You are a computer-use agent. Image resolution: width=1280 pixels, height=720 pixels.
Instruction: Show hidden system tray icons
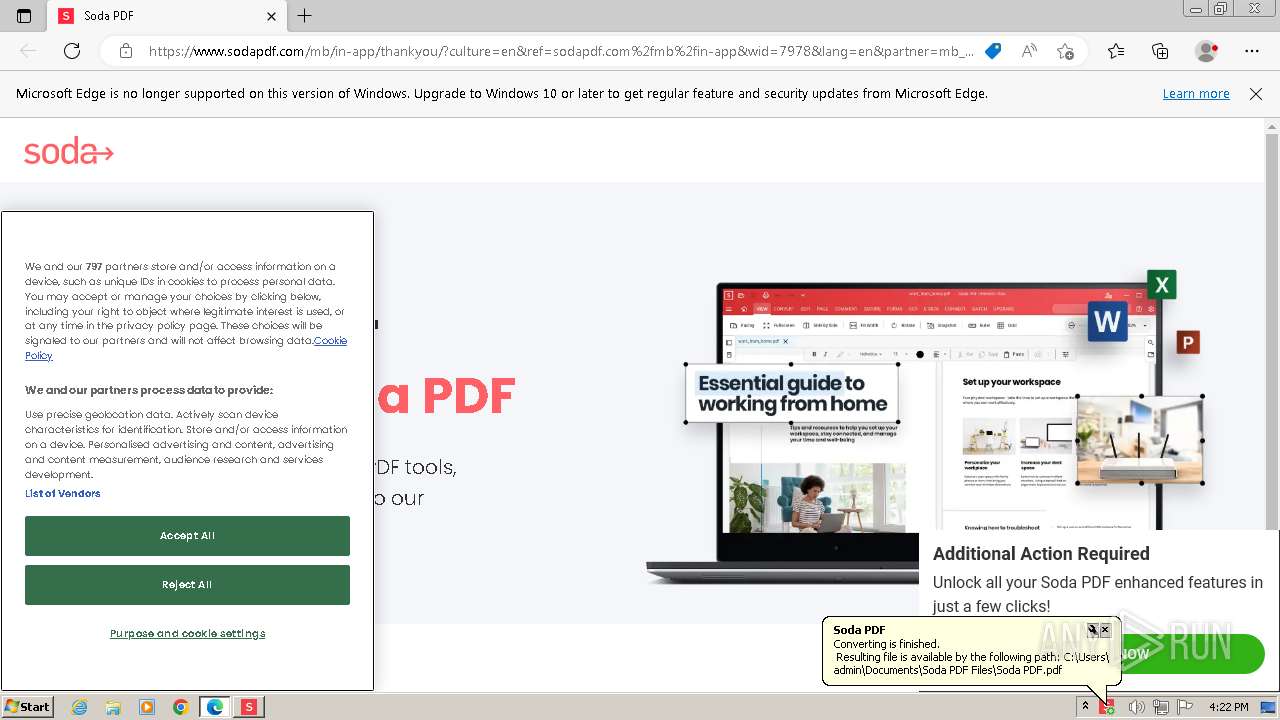[x=1085, y=707]
